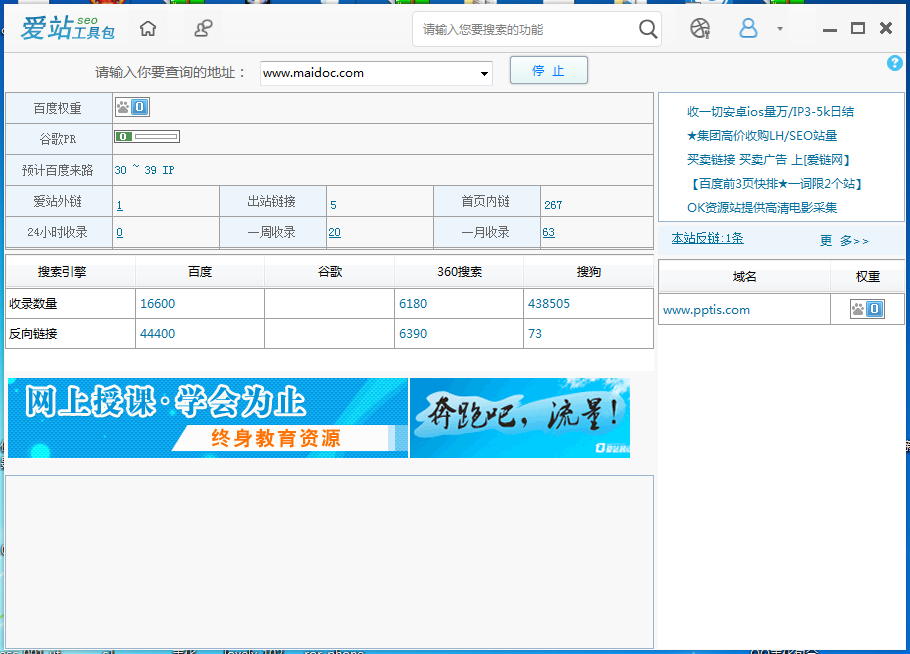Open the 一月收录 value 63 link
This screenshot has width=910, height=654.
(x=548, y=232)
